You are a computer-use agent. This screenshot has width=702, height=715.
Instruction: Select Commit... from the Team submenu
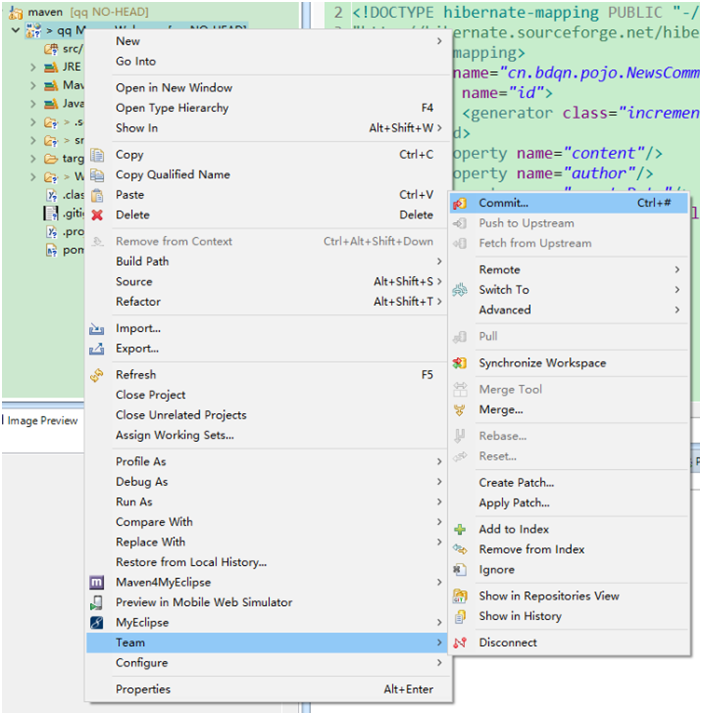click(569, 203)
